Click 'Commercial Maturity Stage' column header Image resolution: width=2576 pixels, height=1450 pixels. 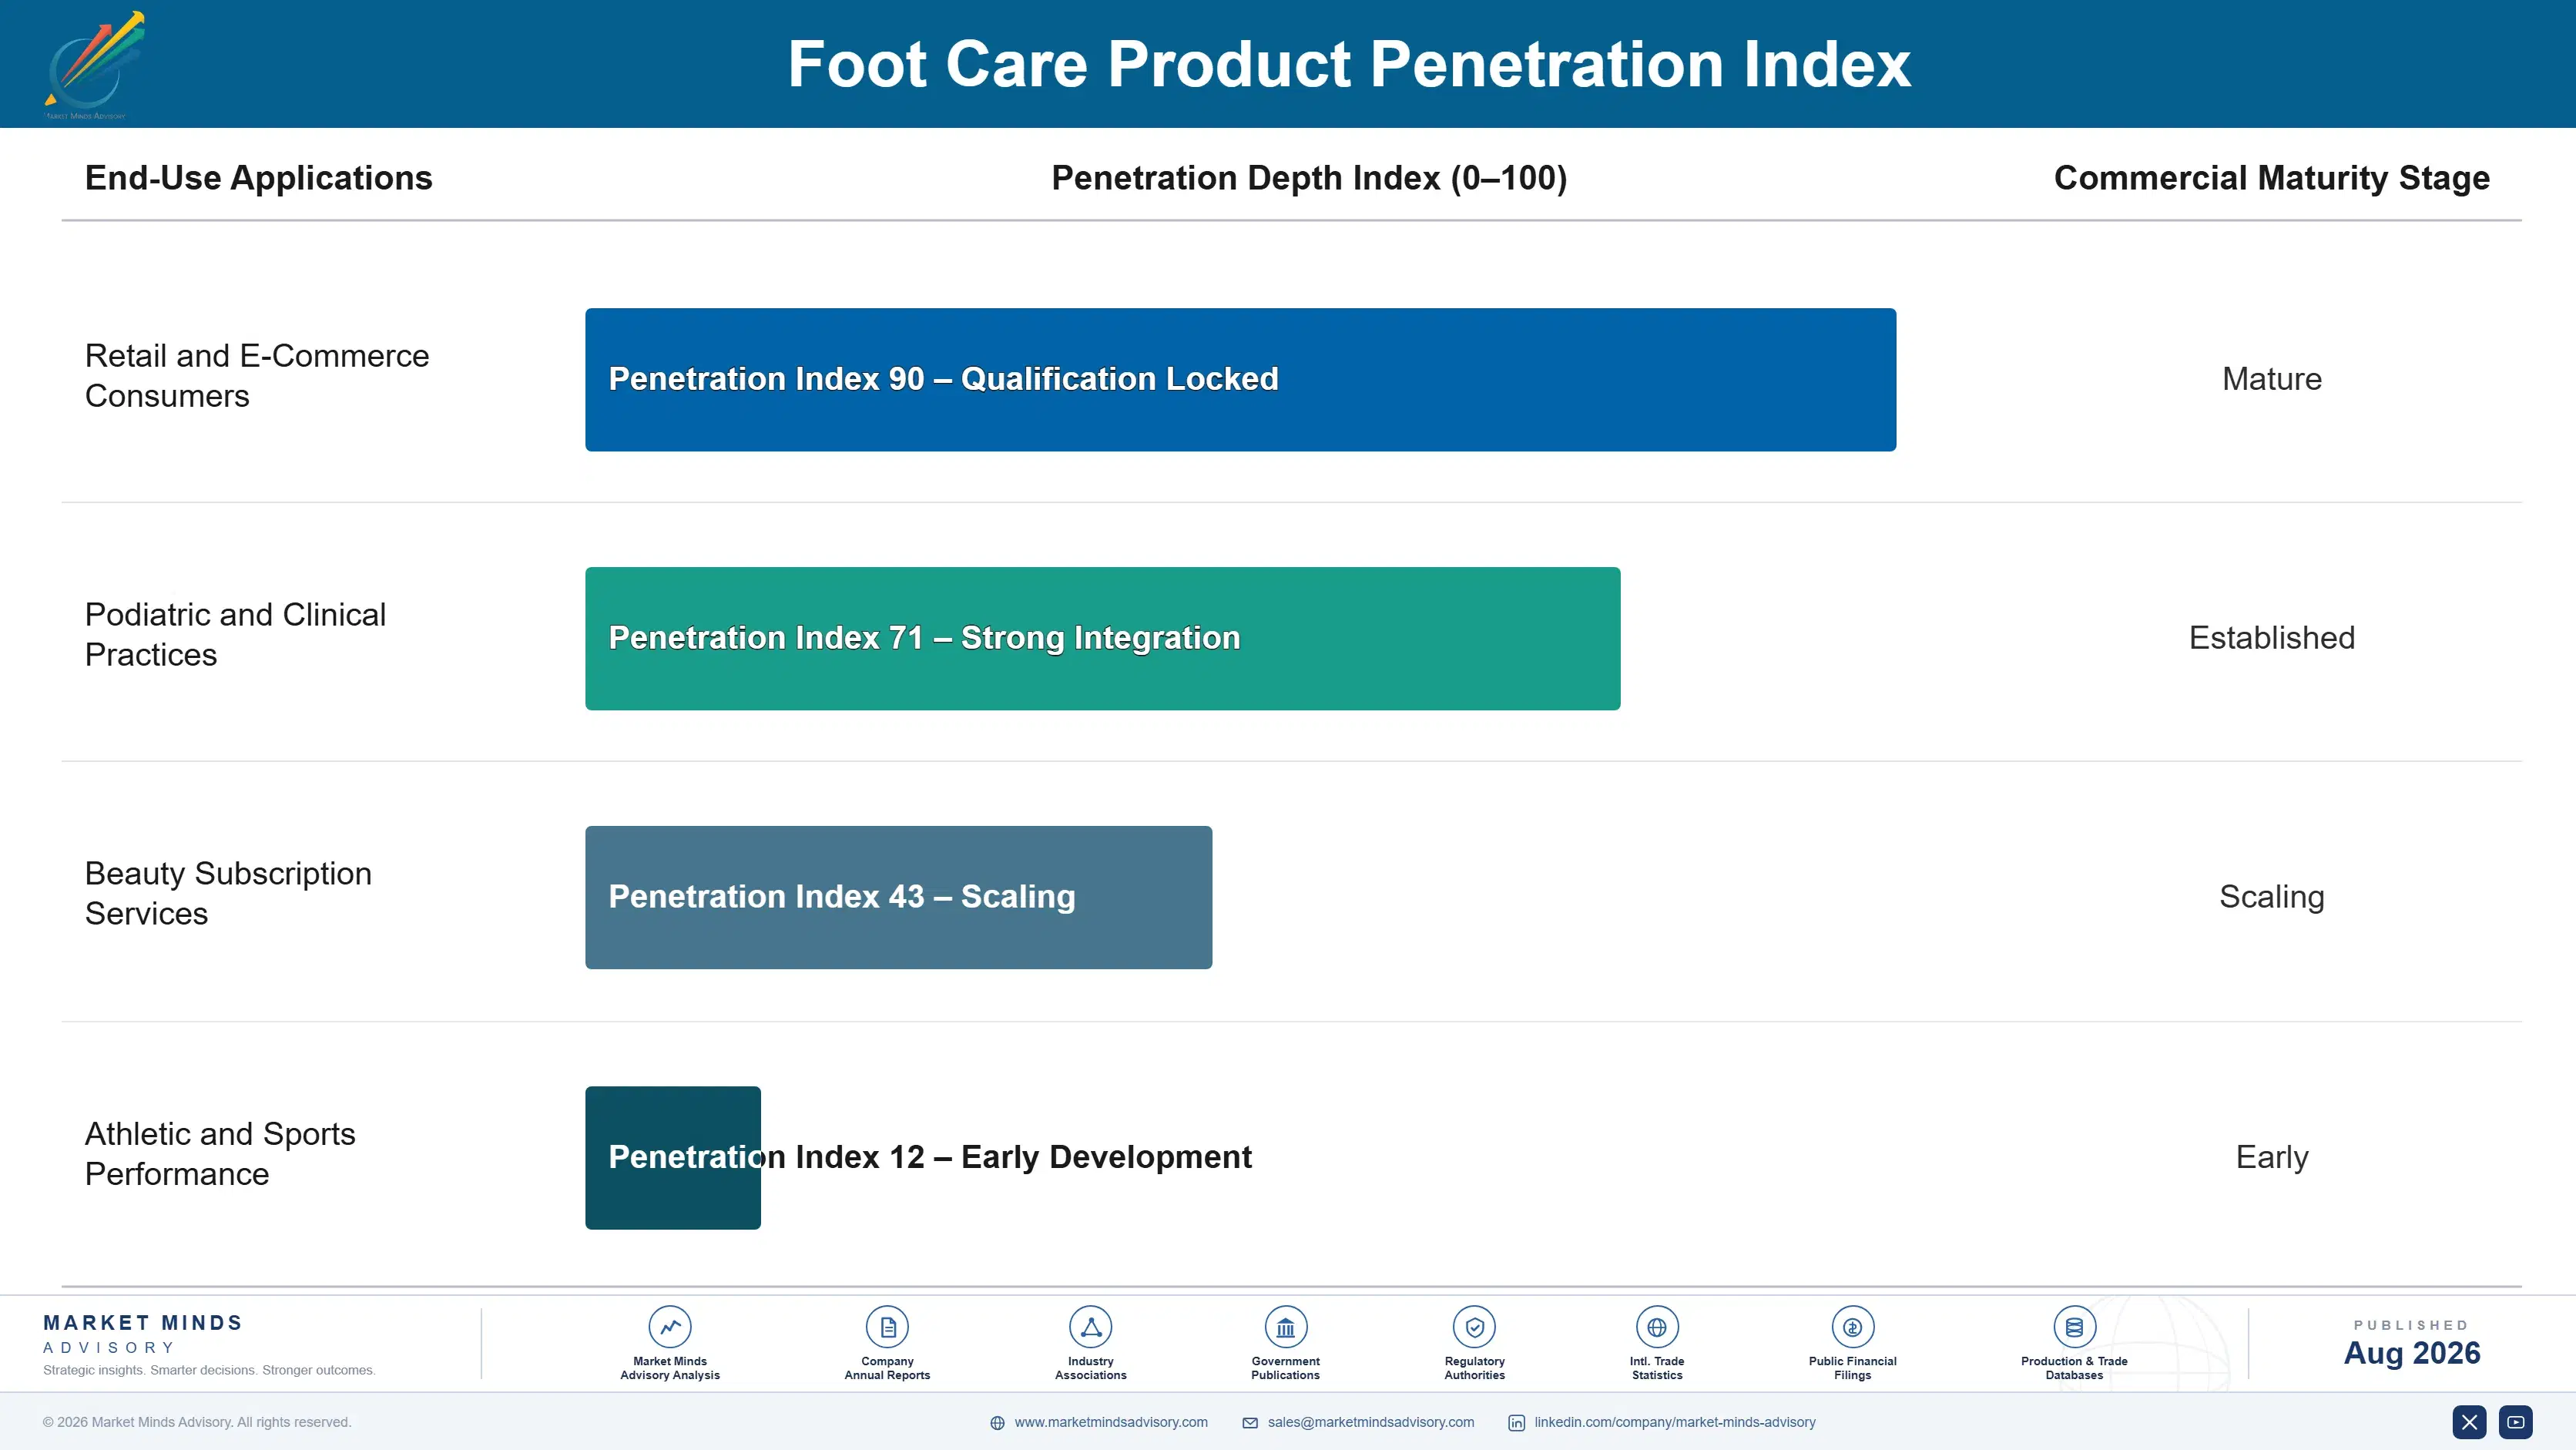(2272, 178)
